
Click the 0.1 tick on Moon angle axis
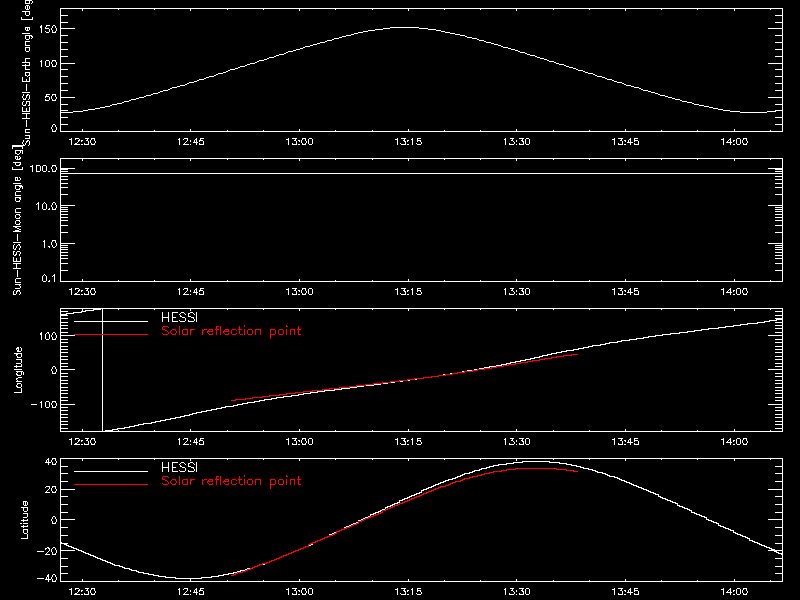[49, 278]
